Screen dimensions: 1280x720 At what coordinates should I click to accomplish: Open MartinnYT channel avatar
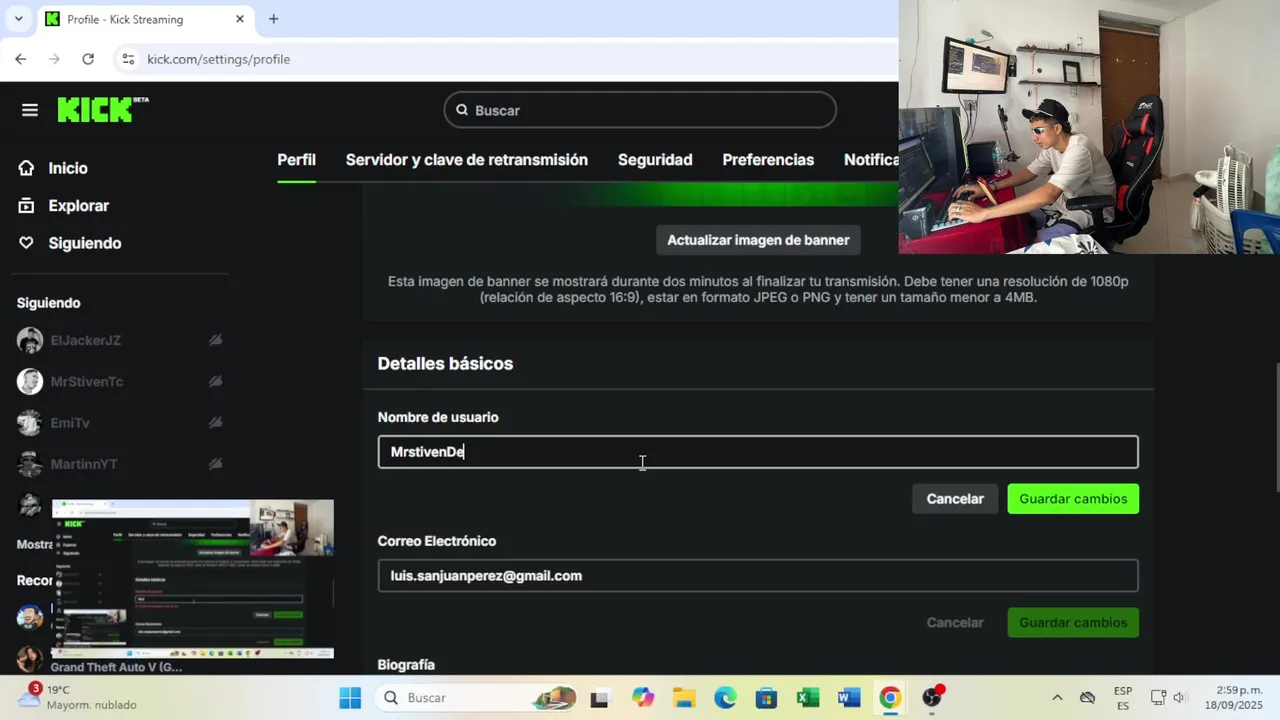30,464
